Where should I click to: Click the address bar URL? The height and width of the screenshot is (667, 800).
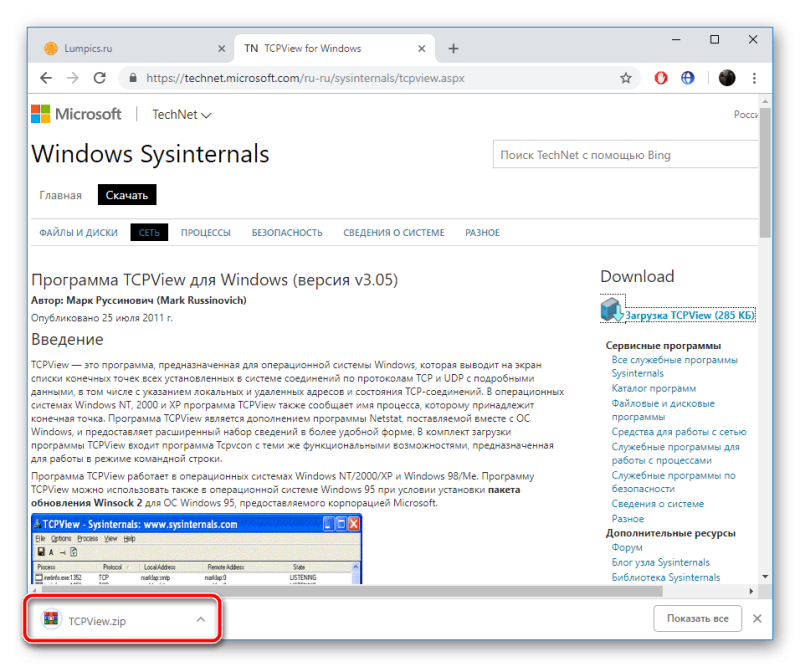(305, 78)
